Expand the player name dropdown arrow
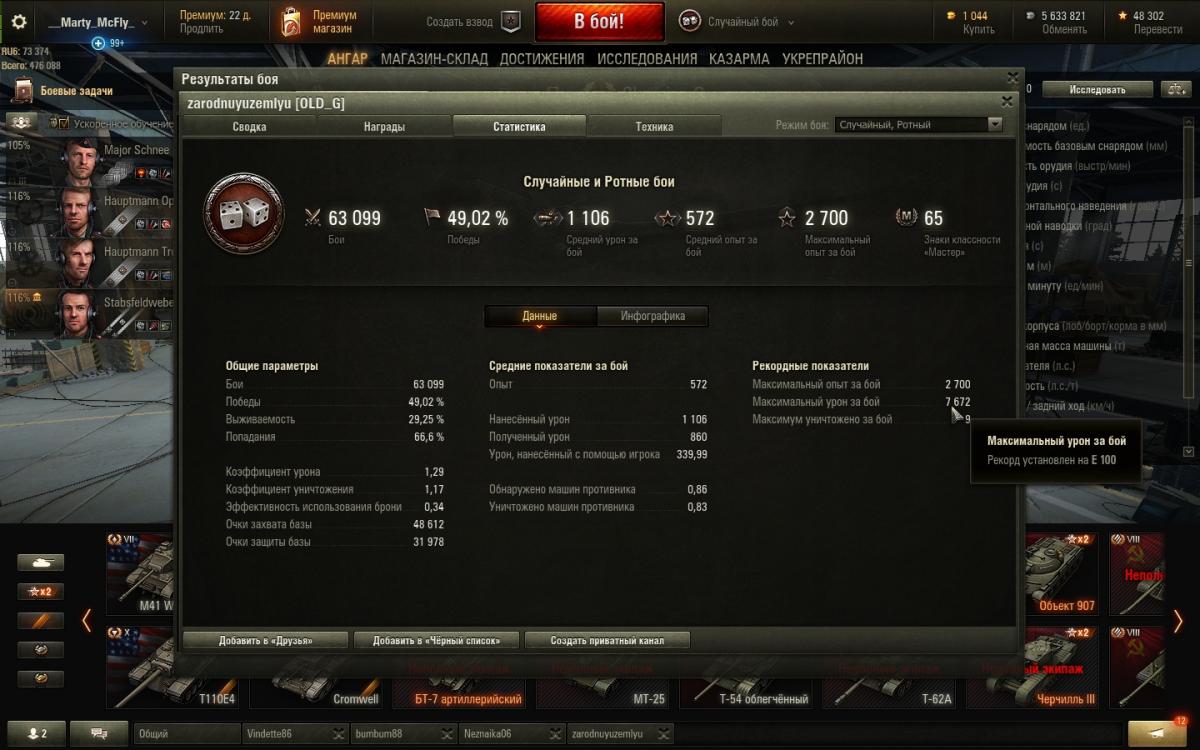 (x=145, y=22)
